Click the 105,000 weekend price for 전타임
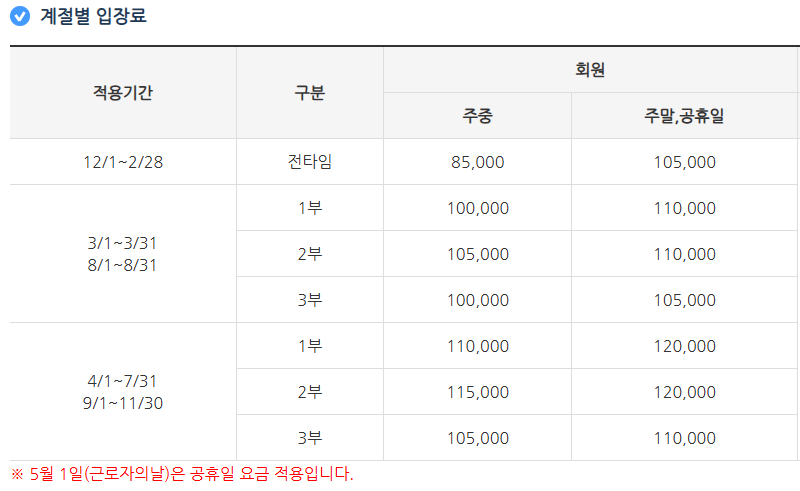This screenshot has height=491, width=800. point(684,162)
